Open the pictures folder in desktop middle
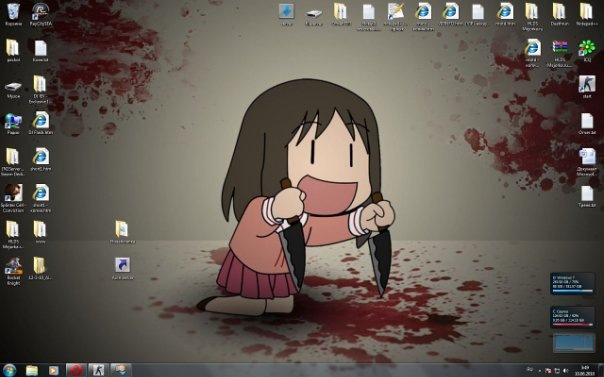604x377 pixels. [x=122, y=232]
